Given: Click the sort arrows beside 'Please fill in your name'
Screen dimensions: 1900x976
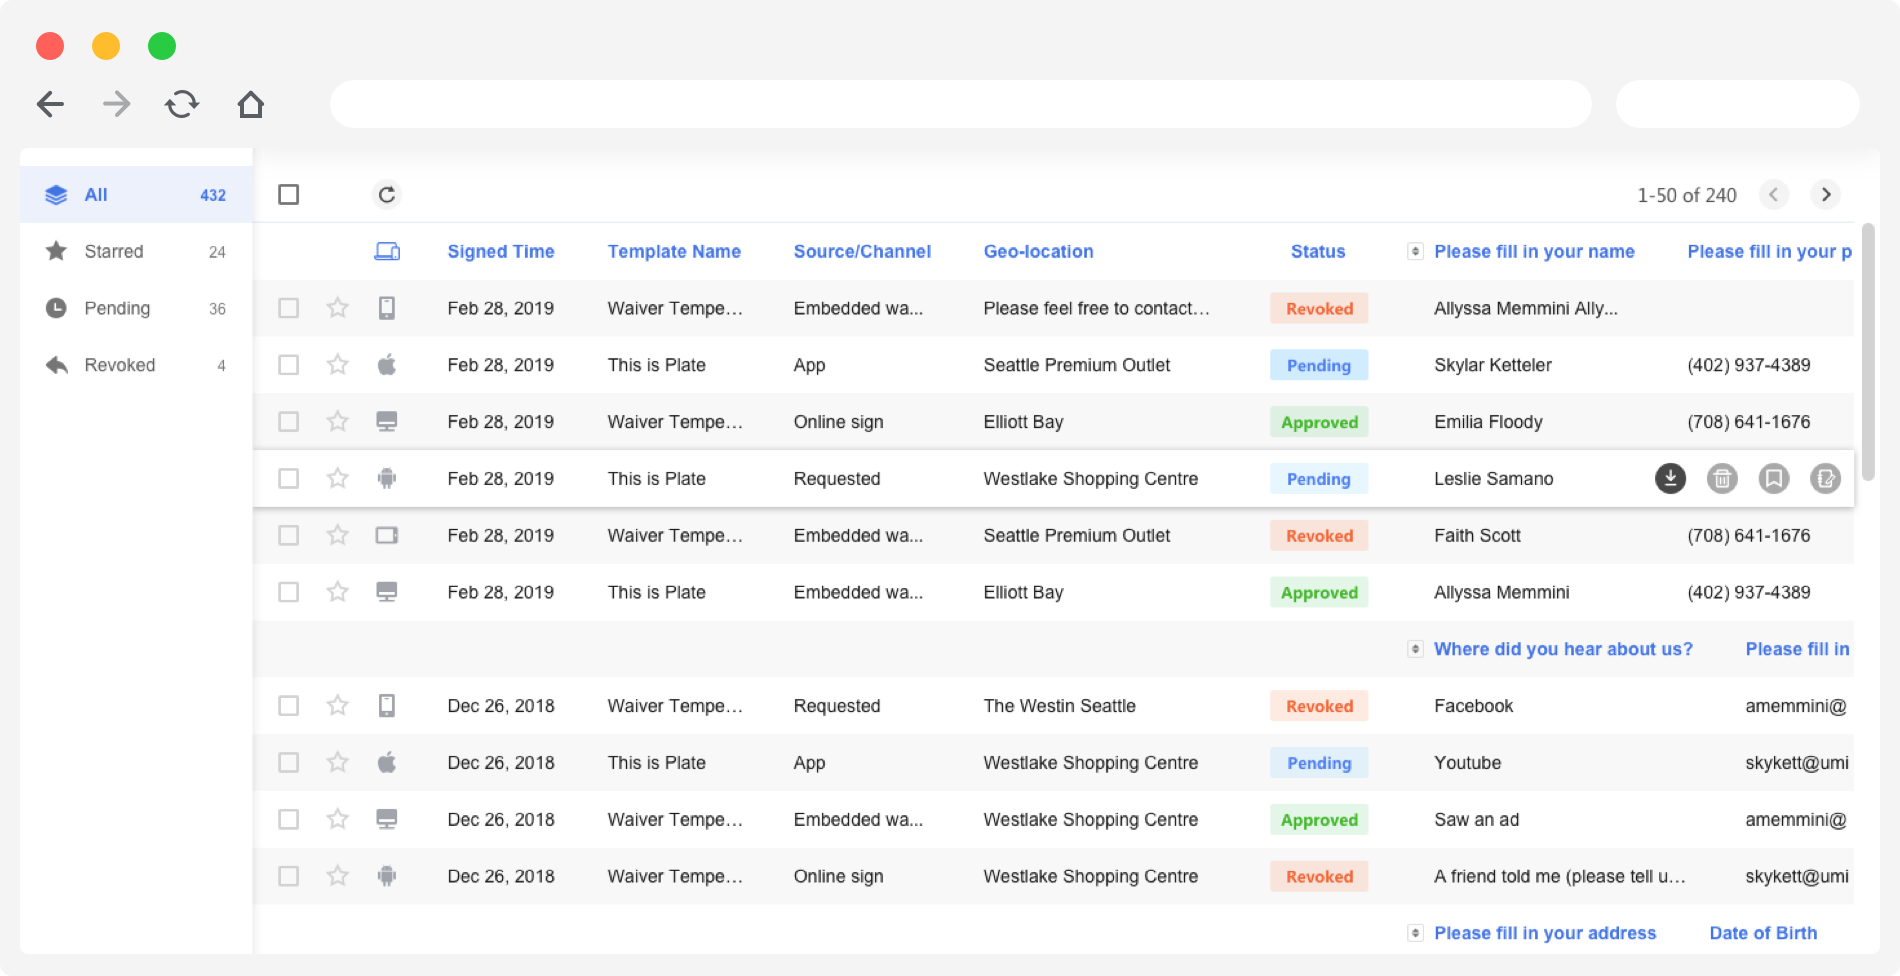Looking at the screenshot, I should point(1414,251).
